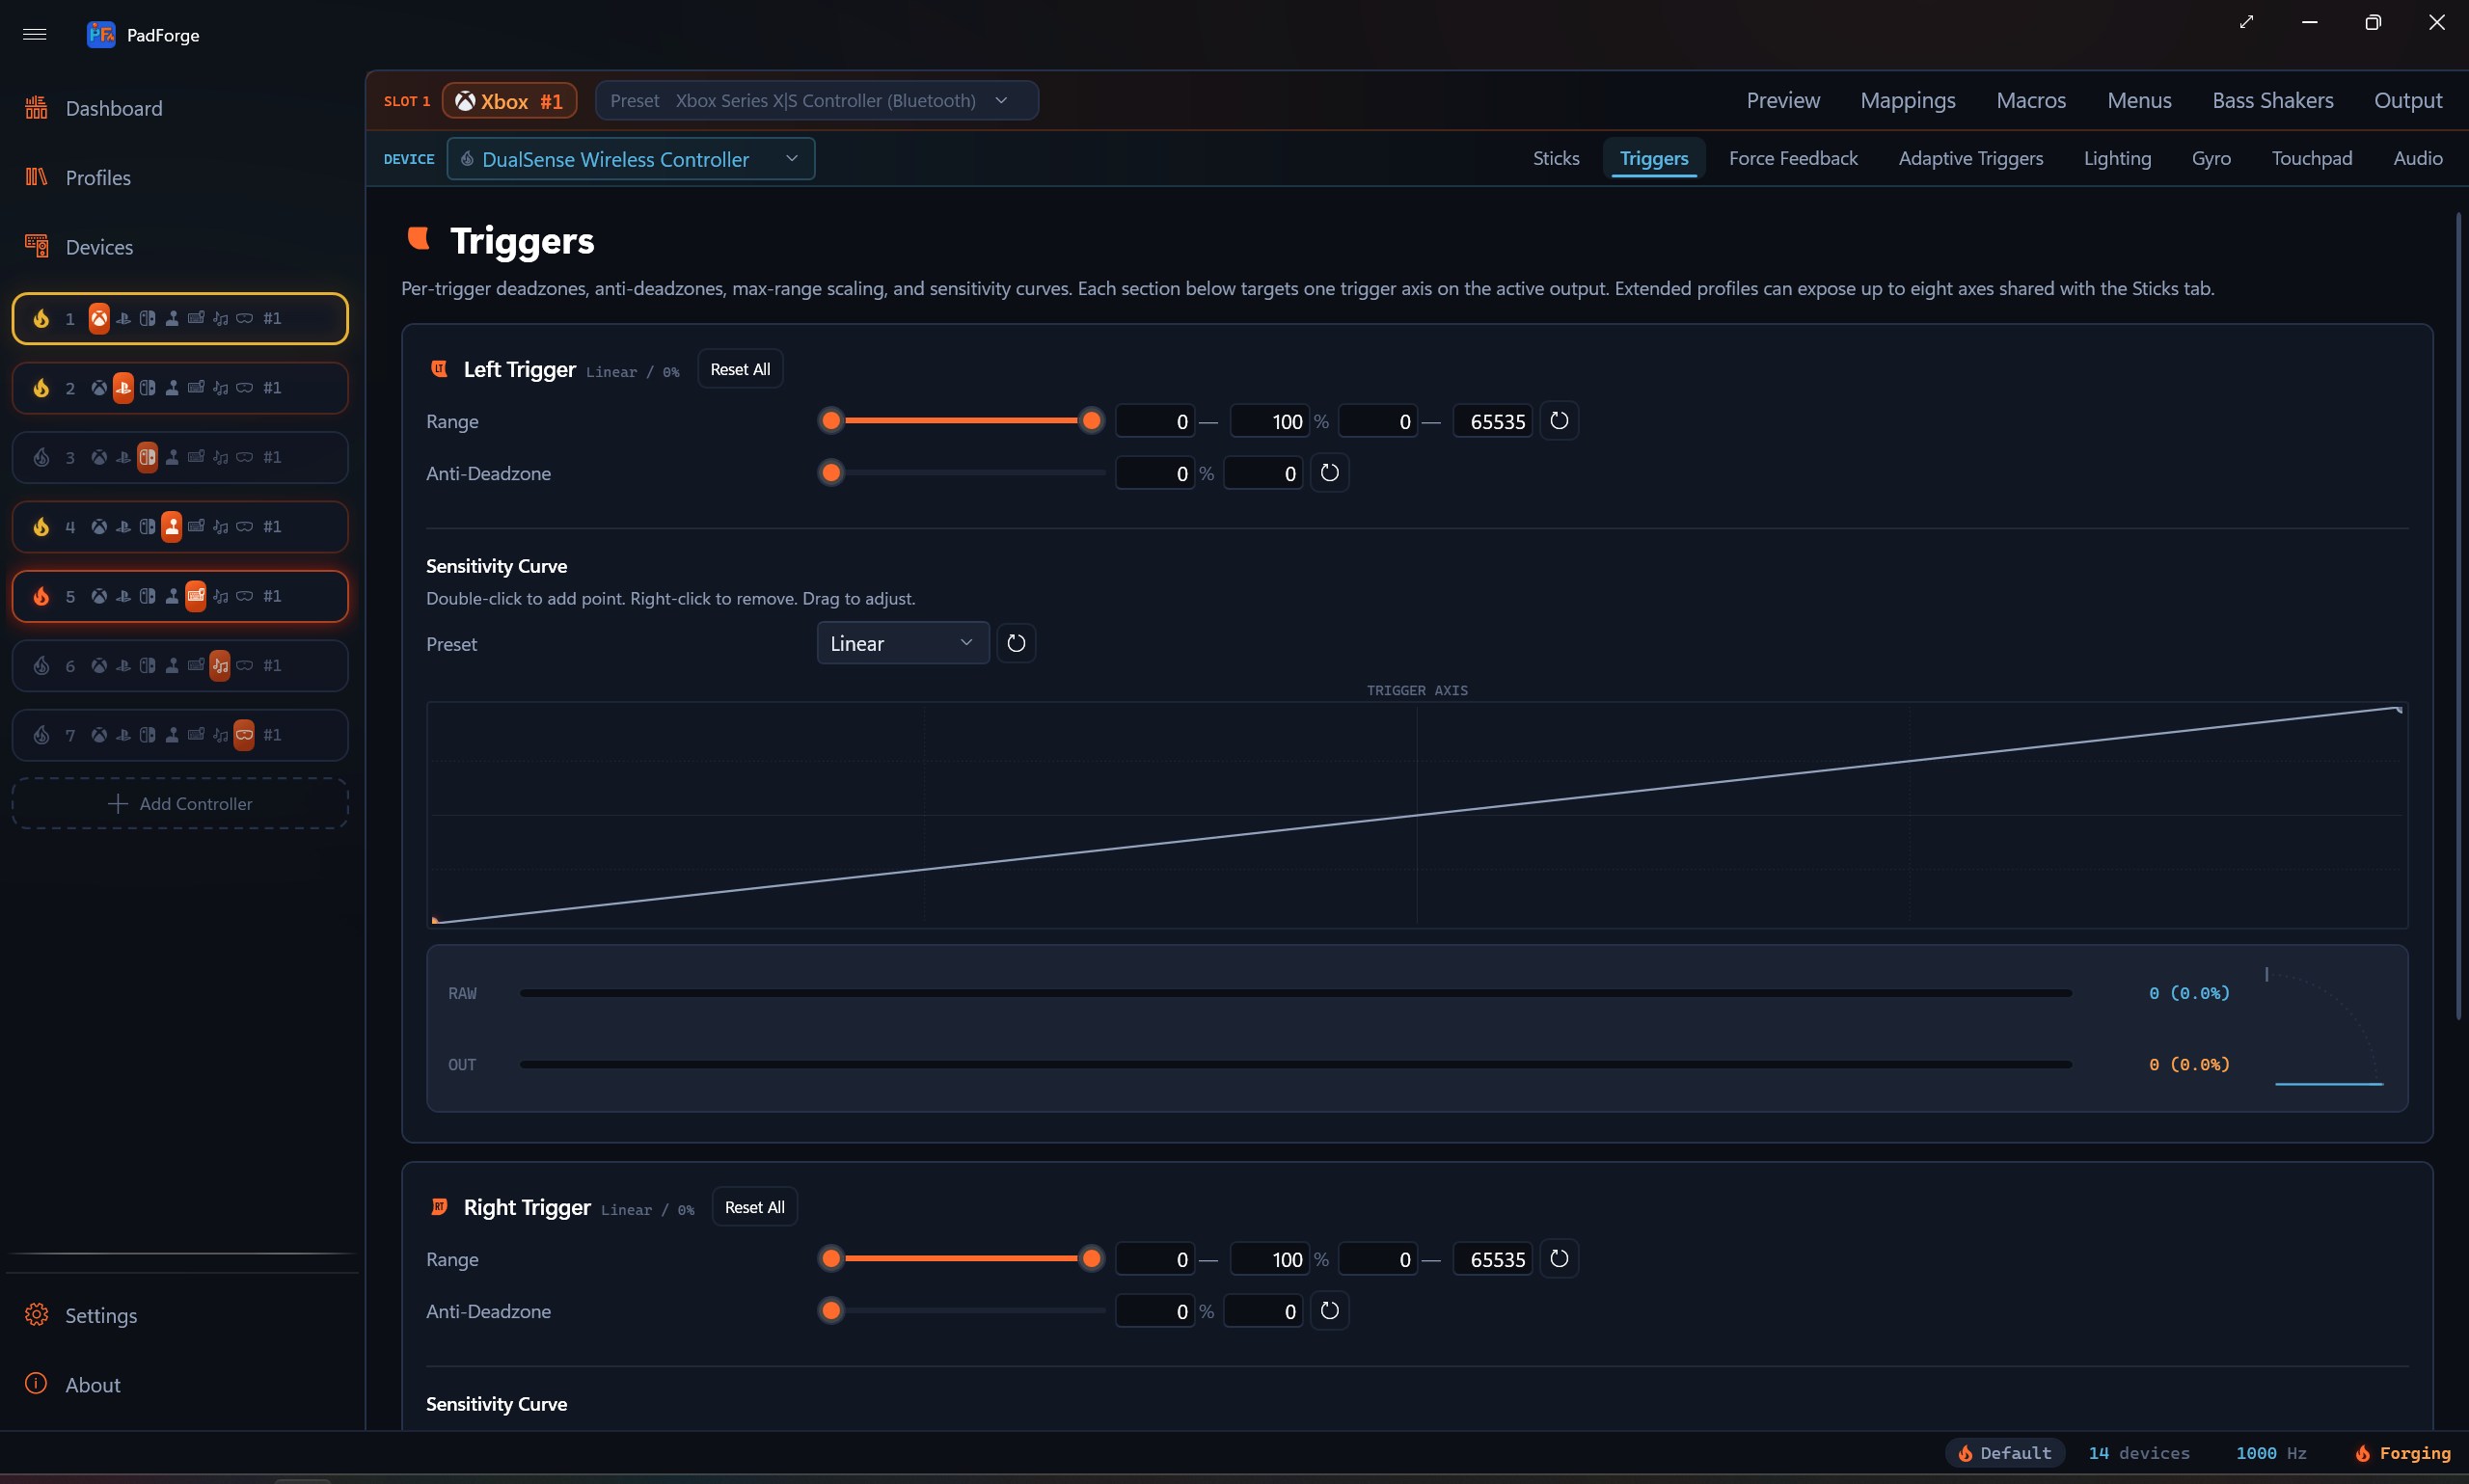This screenshot has width=2469, height=1484.
Task: Open the Linear sensitivity preset dropdown
Action: click(x=902, y=643)
